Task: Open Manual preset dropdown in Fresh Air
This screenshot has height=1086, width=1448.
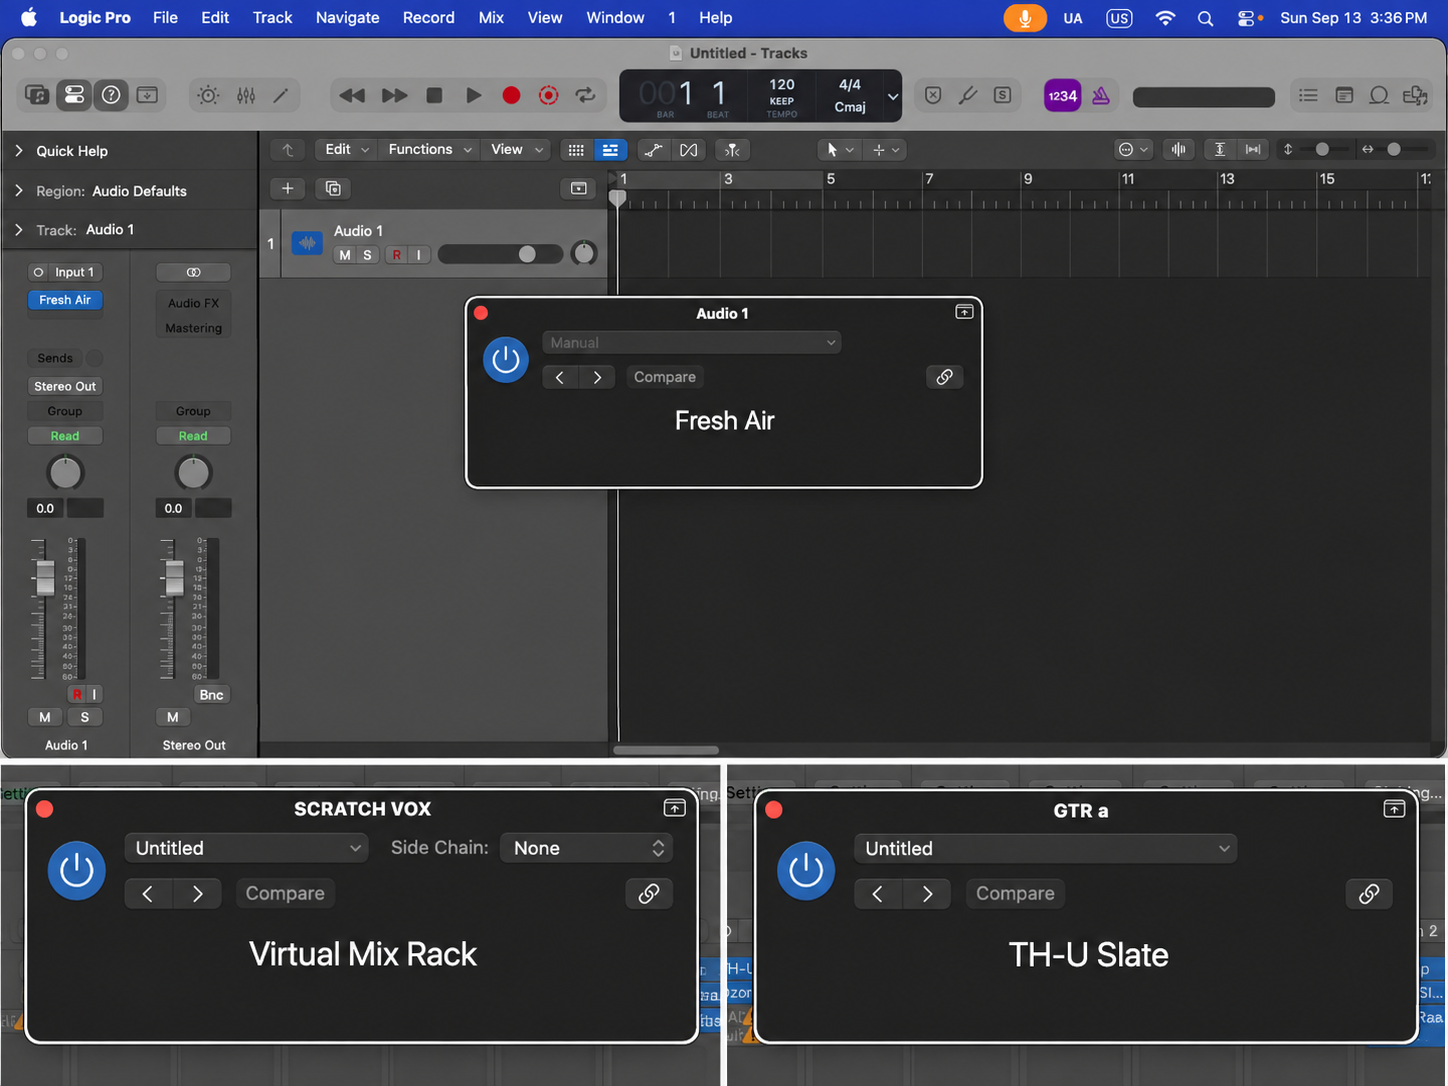Action: (691, 343)
